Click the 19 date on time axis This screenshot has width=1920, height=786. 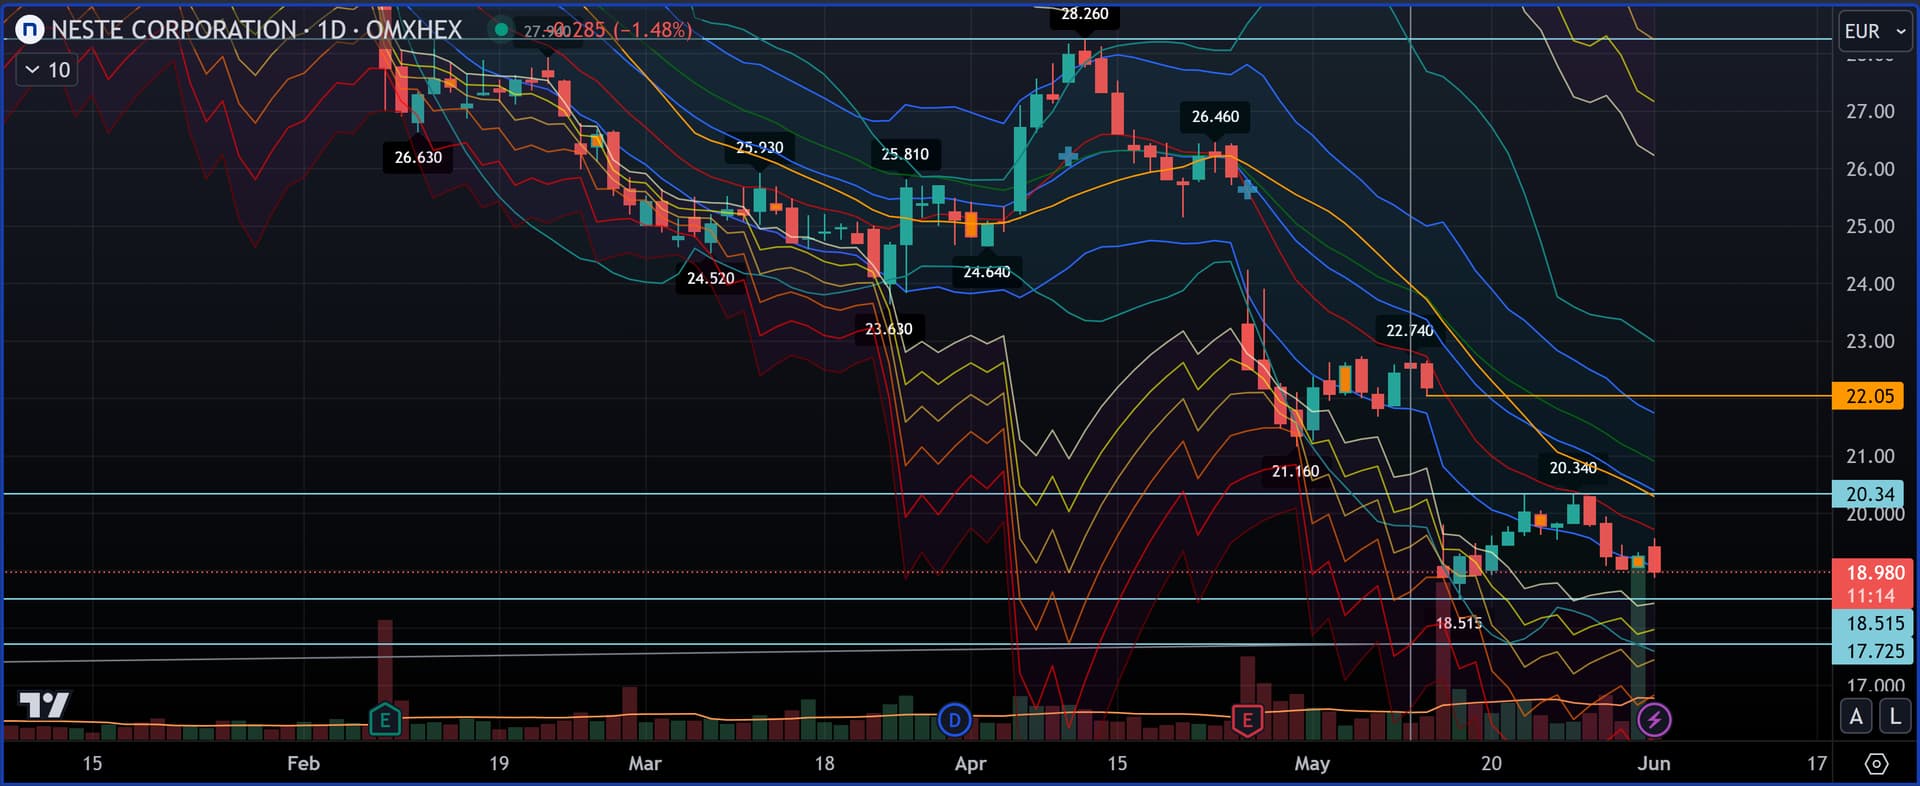(x=498, y=763)
